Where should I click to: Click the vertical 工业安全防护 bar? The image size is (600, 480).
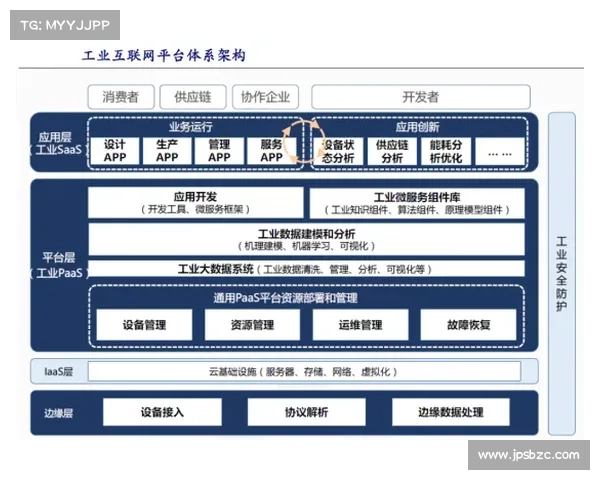pyautogui.click(x=562, y=274)
